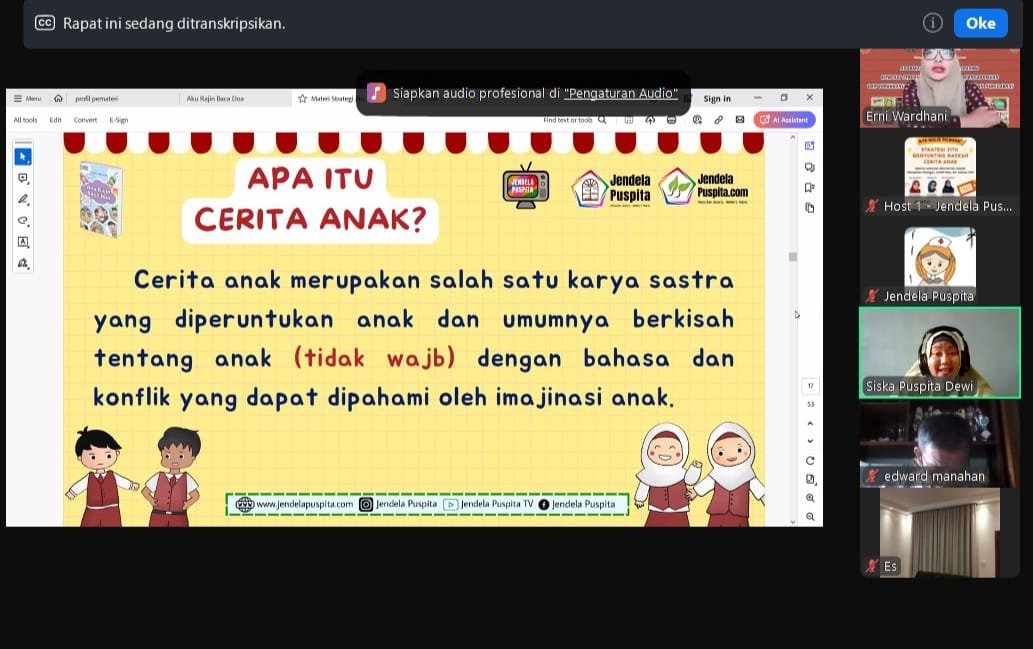
Task: Click the page number 17 field
Action: pos(810,386)
